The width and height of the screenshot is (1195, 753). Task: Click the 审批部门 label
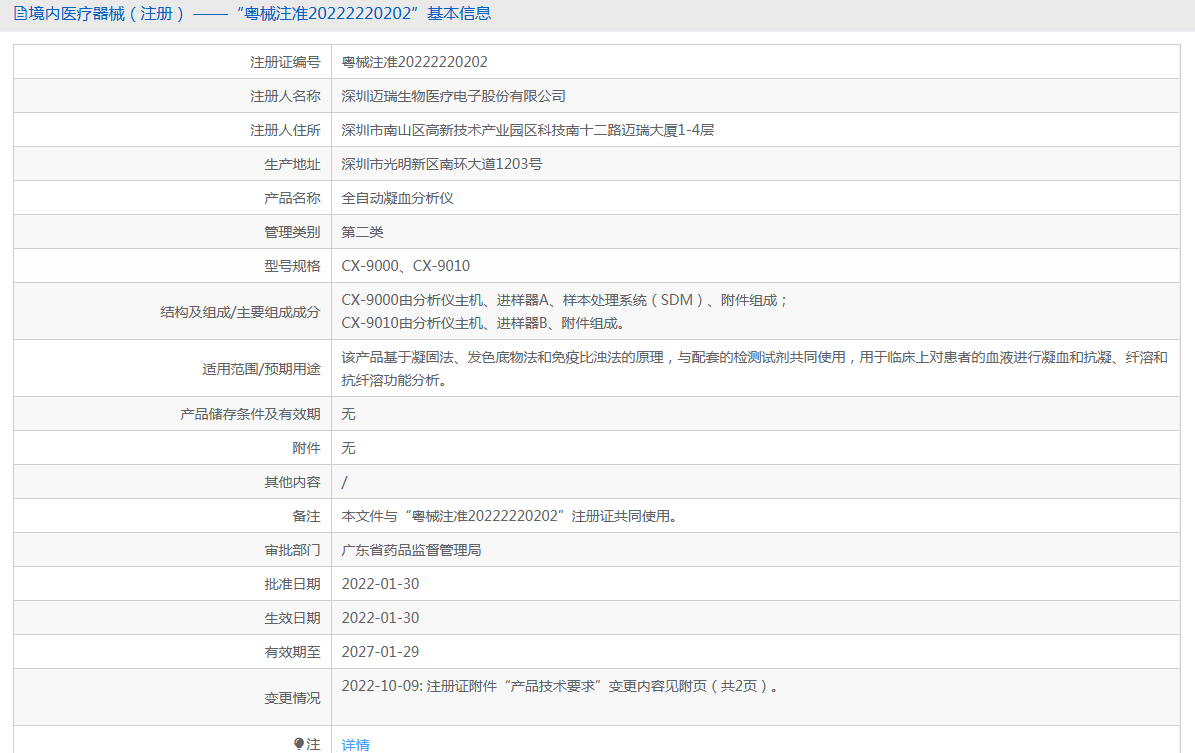click(x=293, y=550)
